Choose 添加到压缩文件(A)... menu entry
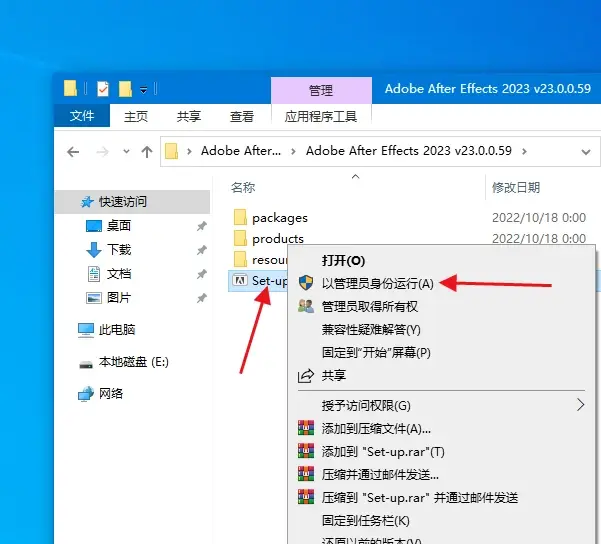Viewport: 601px width, 544px height. pos(442,429)
